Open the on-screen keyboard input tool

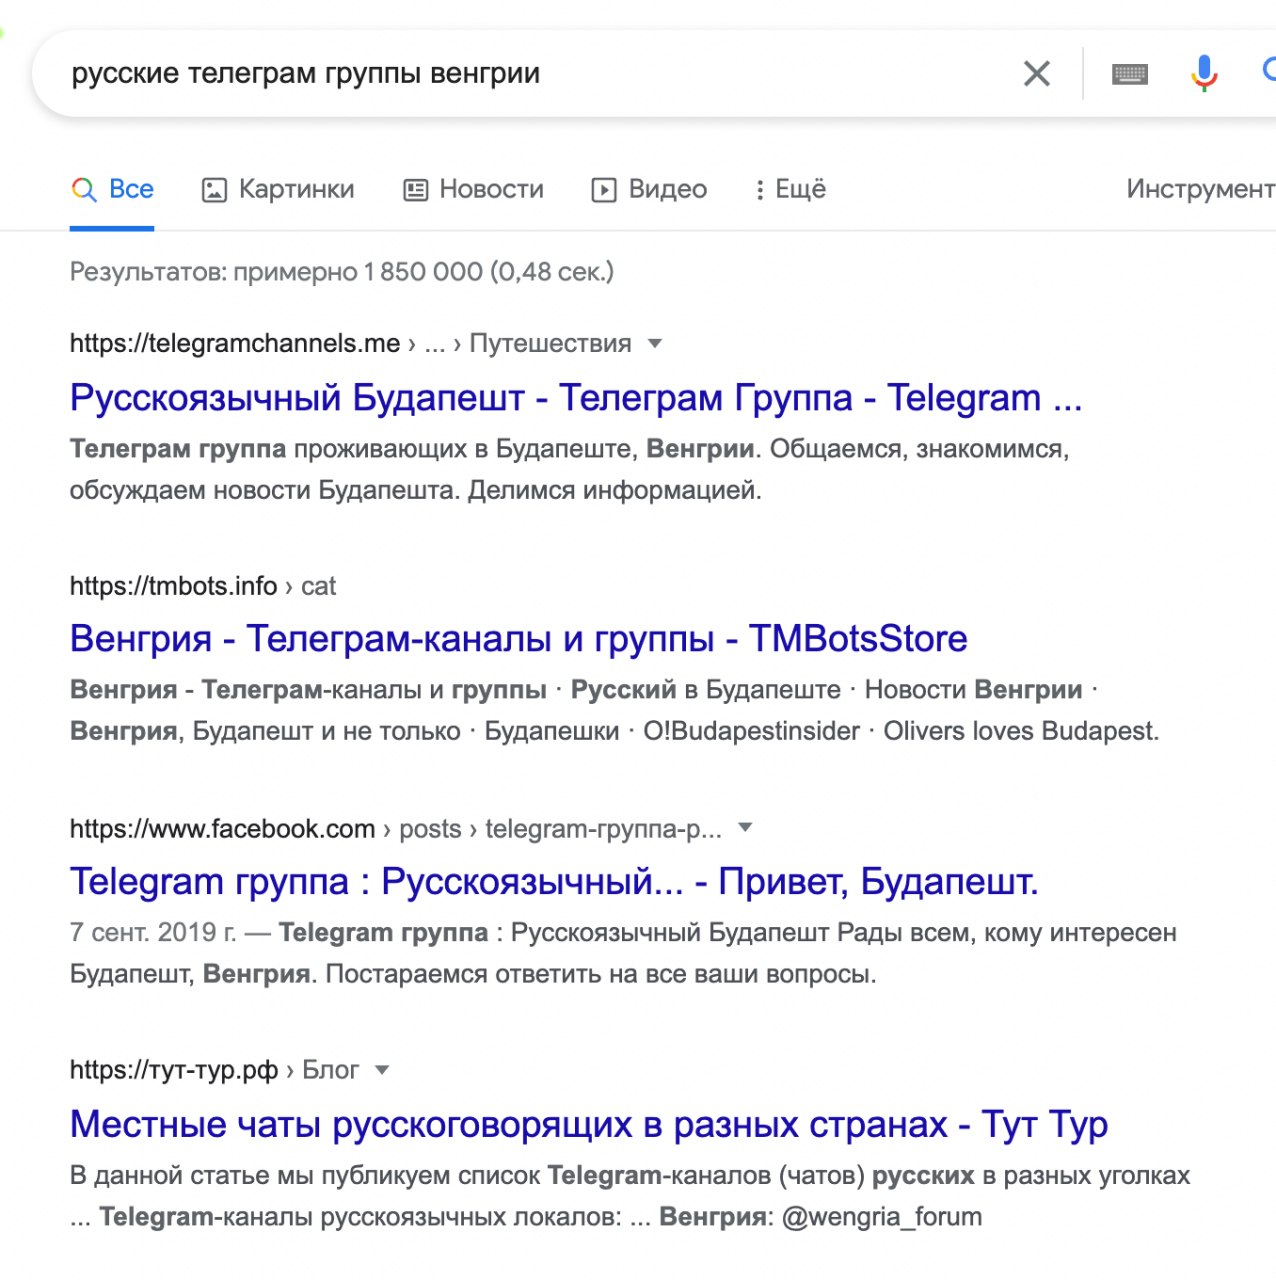tap(1130, 74)
